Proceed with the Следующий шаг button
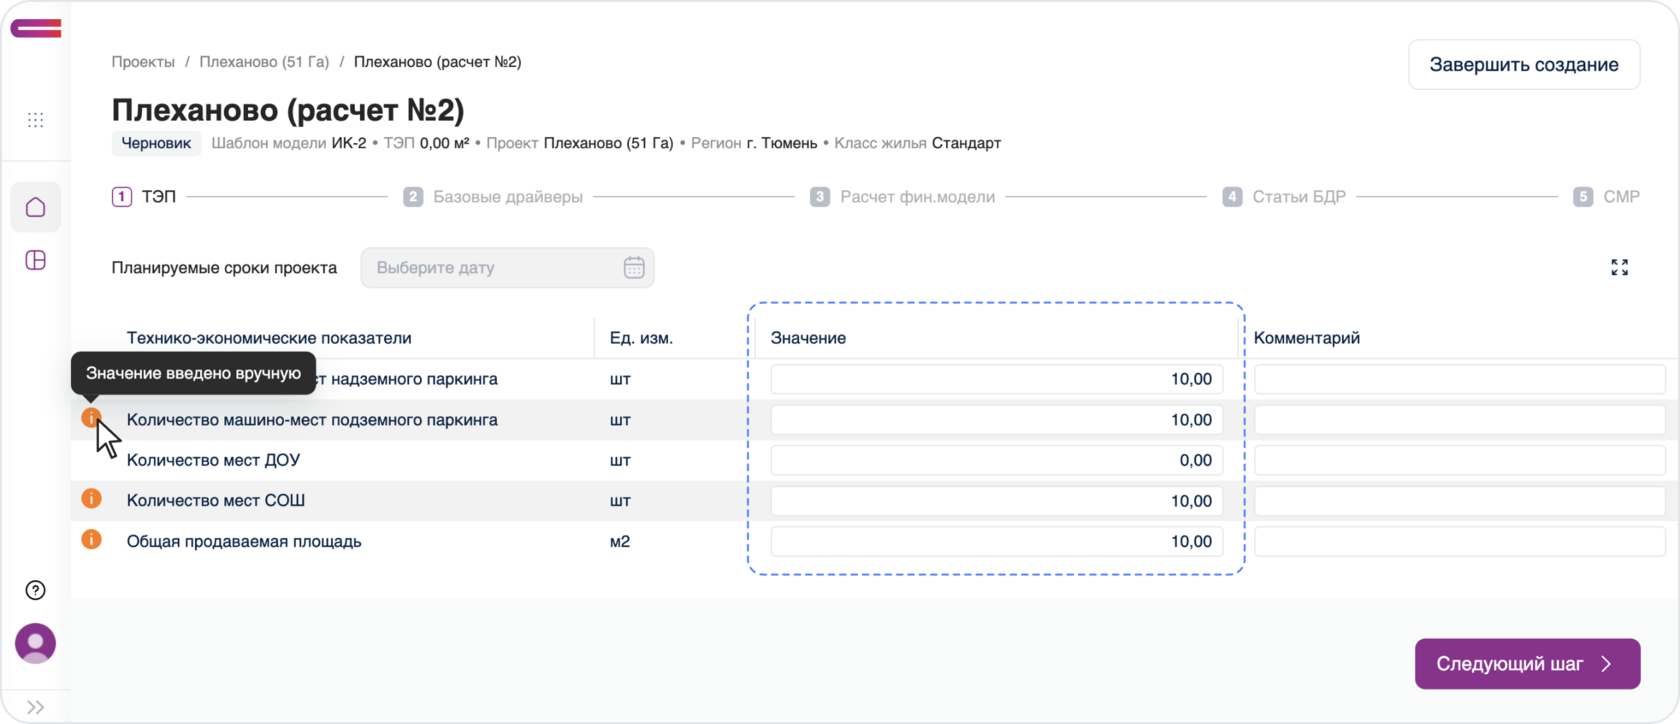 tap(1526, 664)
